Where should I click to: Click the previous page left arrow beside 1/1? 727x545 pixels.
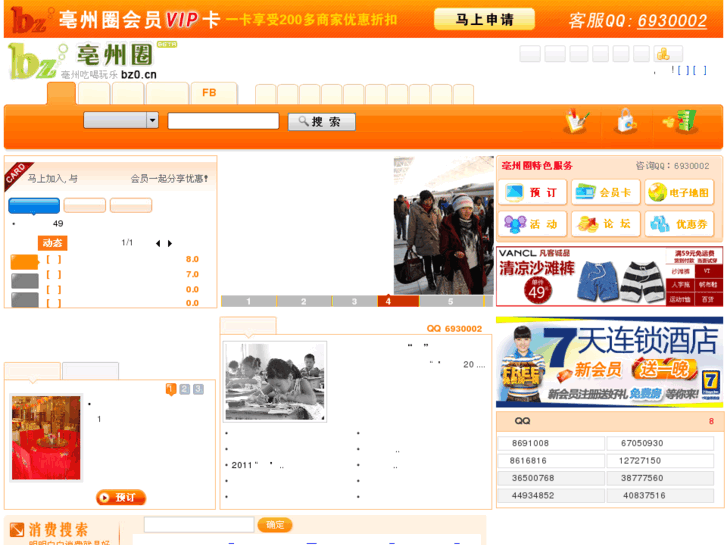click(x=158, y=244)
